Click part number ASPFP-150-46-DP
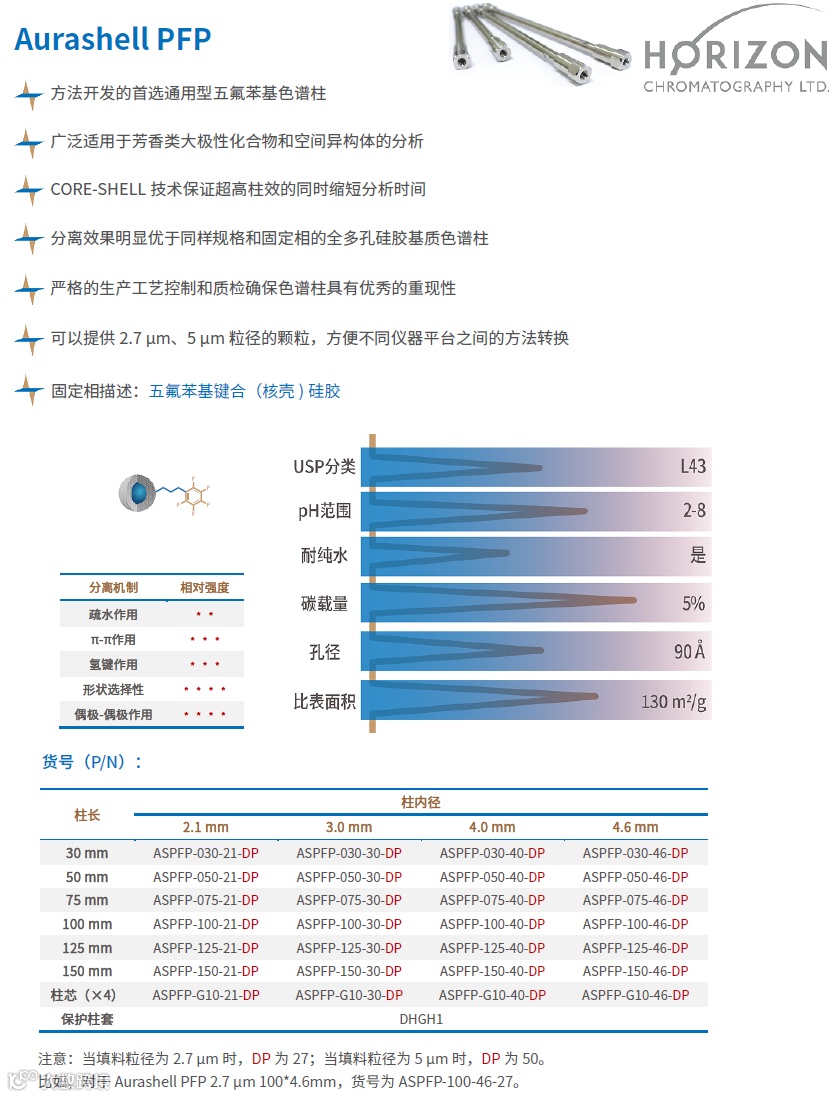 pyautogui.click(x=635, y=971)
